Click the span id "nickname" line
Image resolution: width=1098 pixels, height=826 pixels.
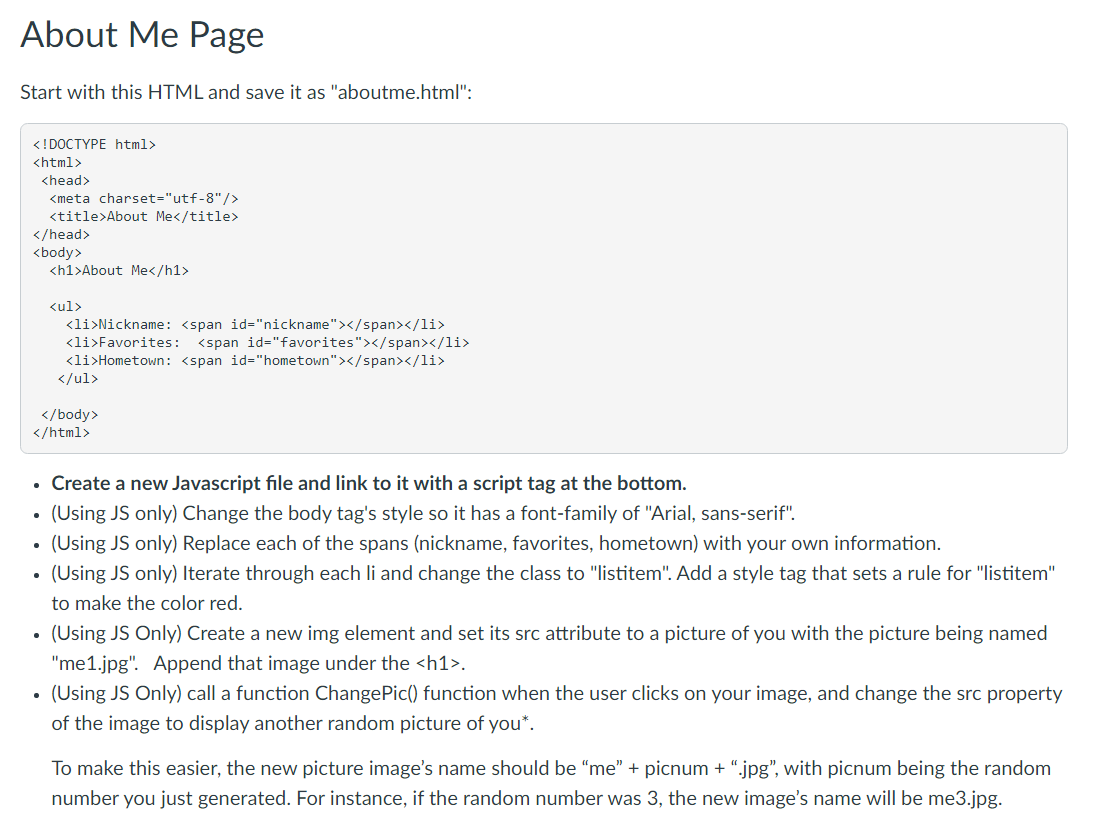[x=250, y=323]
